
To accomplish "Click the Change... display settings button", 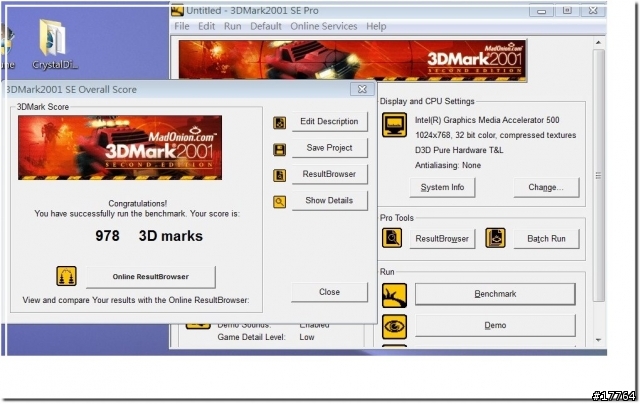I will [x=546, y=187].
